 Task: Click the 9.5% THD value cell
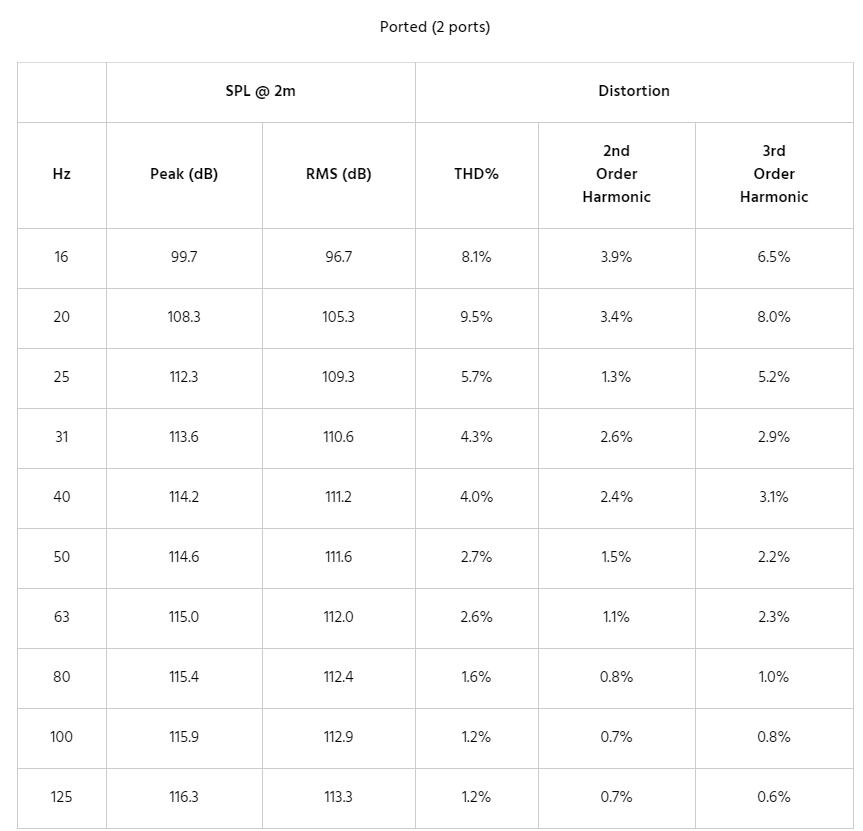coord(476,317)
